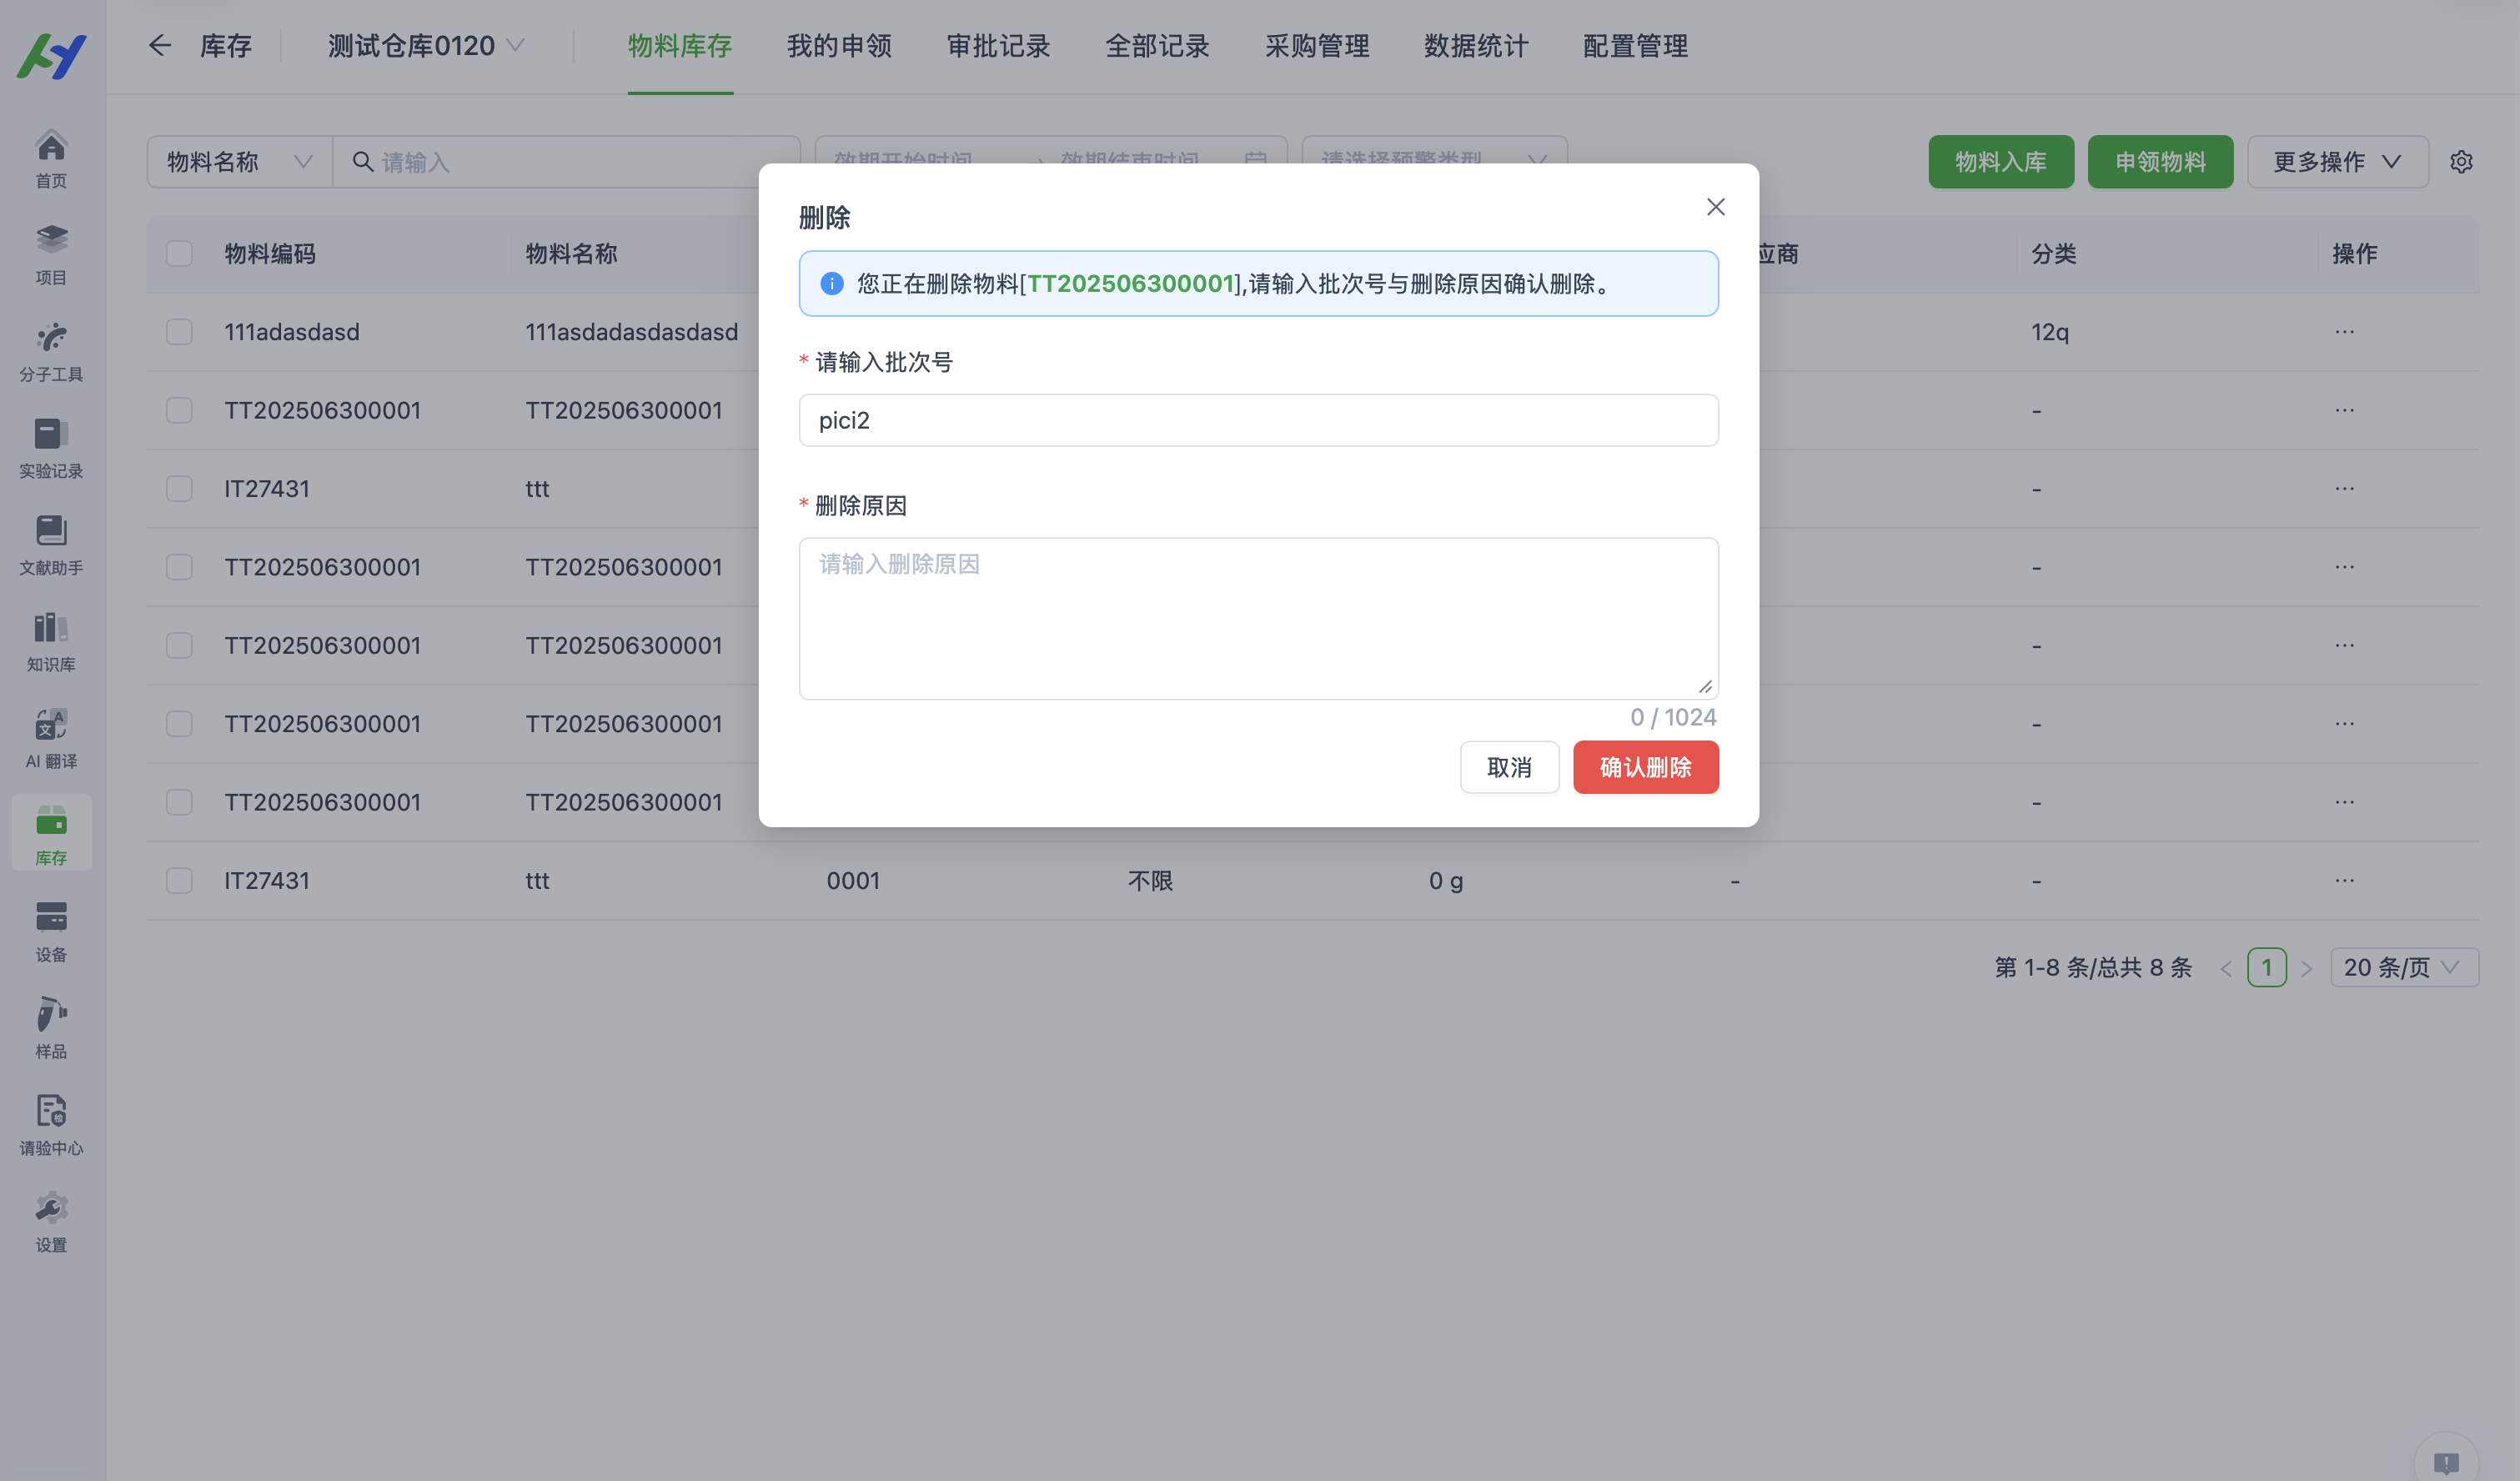Click inside the 删除原因 text area
Viewport: 2520px width, 1481px height.
click(x=1257, y=618)
